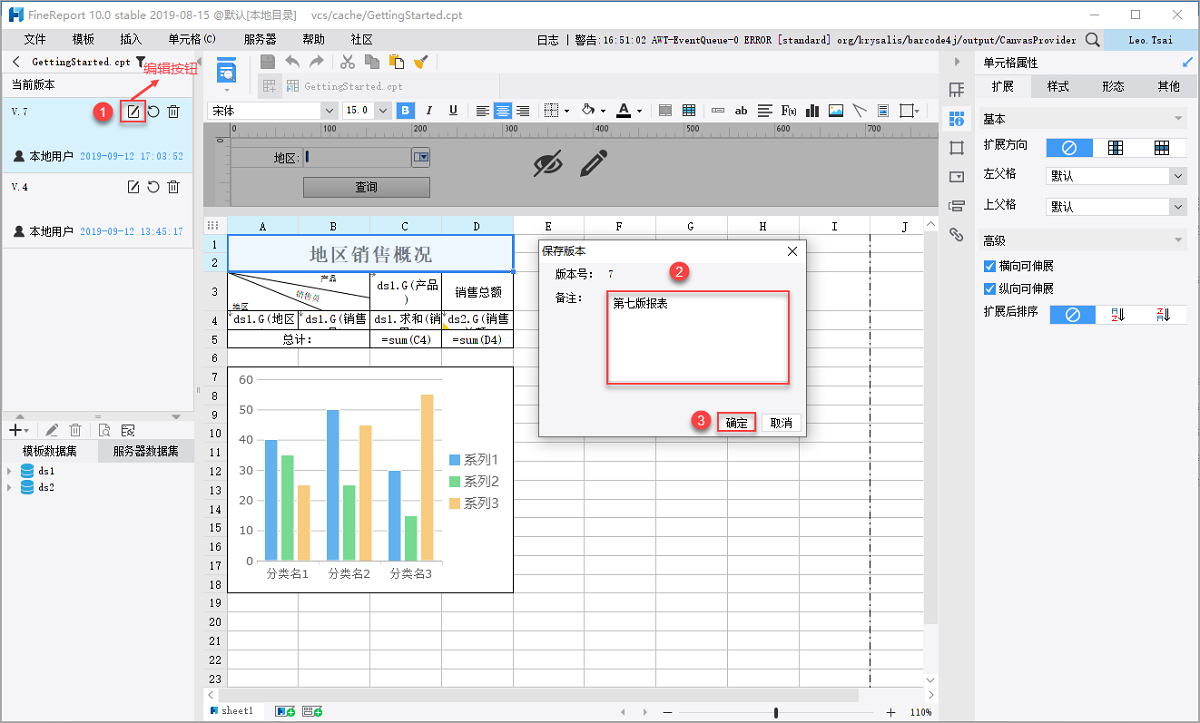1200x723 pixels.
Task: Click the cut scissors icon
Action: click(348, 62)
